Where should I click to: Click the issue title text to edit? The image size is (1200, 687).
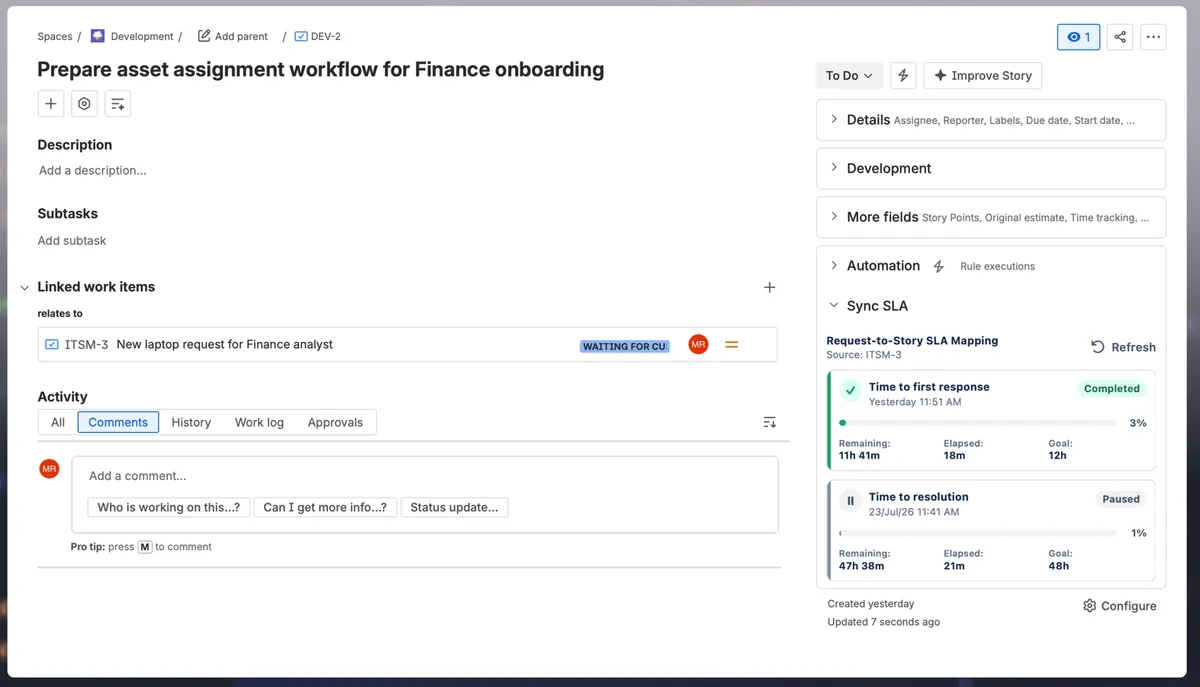321,69
